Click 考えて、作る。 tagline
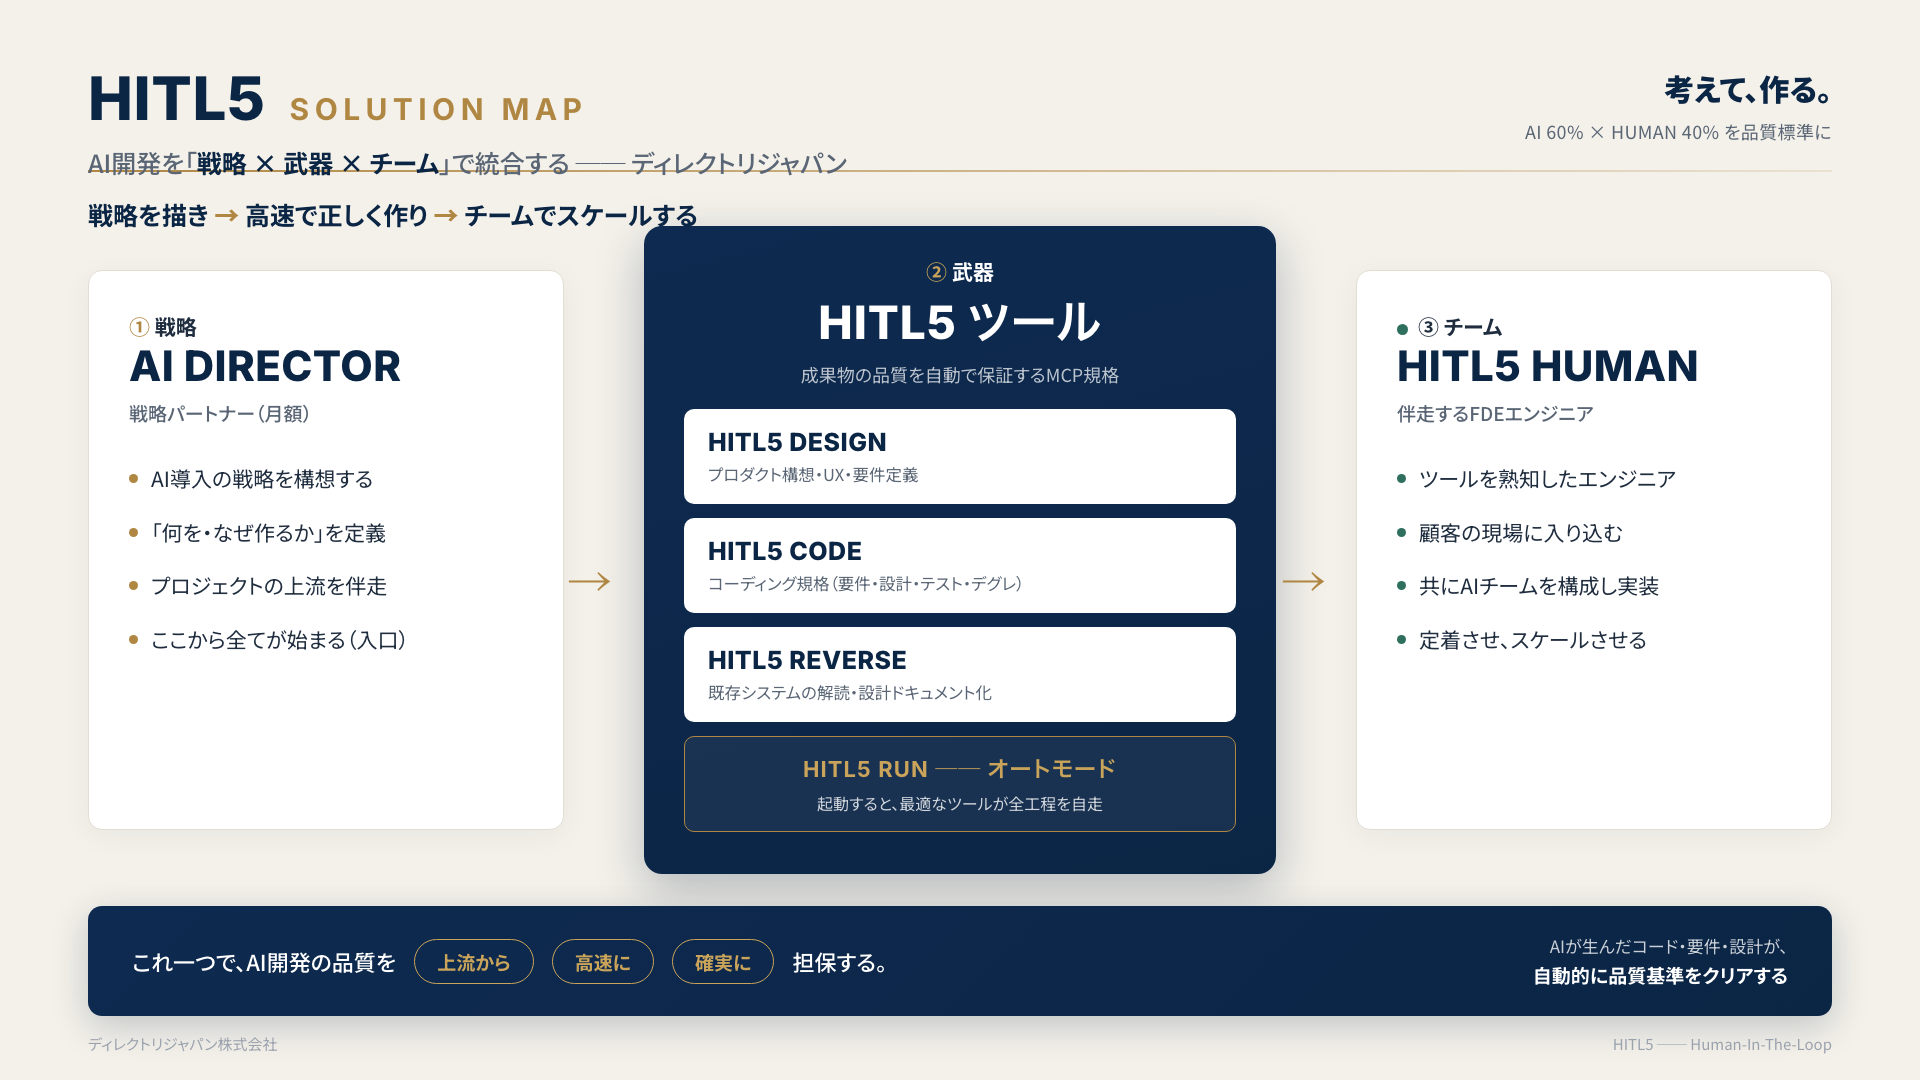This screenshot has height=1080, width=1920. [1748, 90]
